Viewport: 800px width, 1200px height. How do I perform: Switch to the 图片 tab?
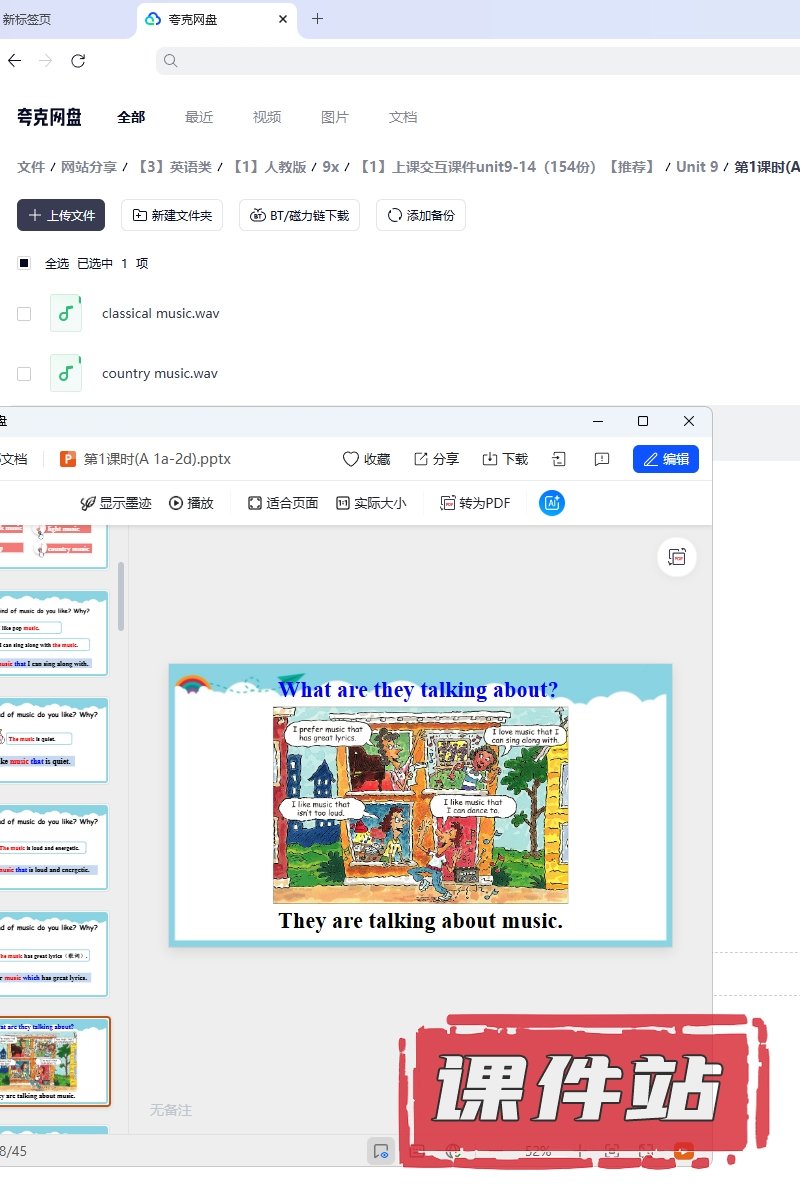click(x=335, y=117)
